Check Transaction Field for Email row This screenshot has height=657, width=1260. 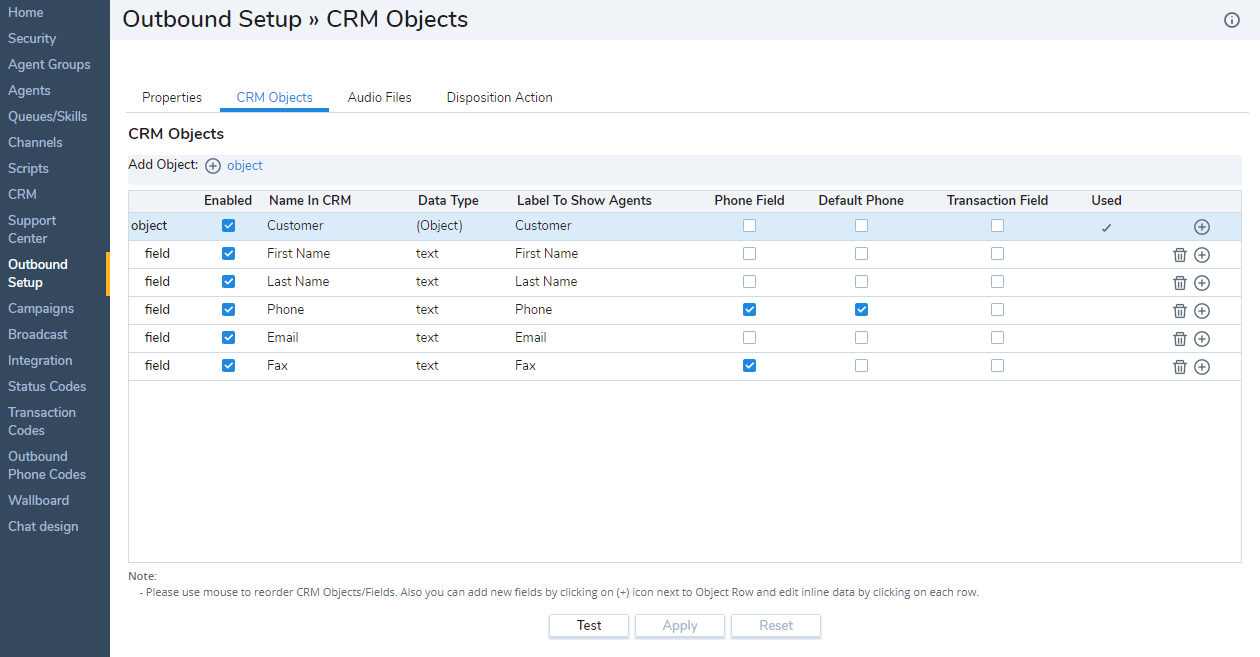point(997,338)
